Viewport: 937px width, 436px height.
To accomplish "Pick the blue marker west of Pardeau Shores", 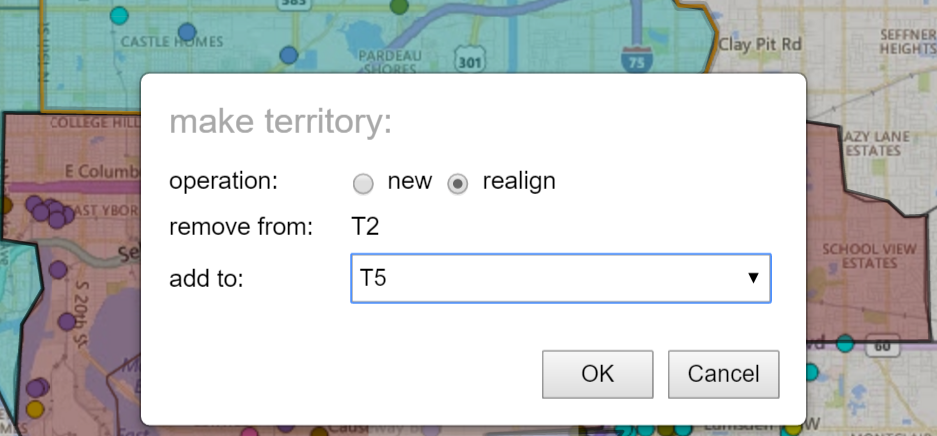I will coord(289,55).
